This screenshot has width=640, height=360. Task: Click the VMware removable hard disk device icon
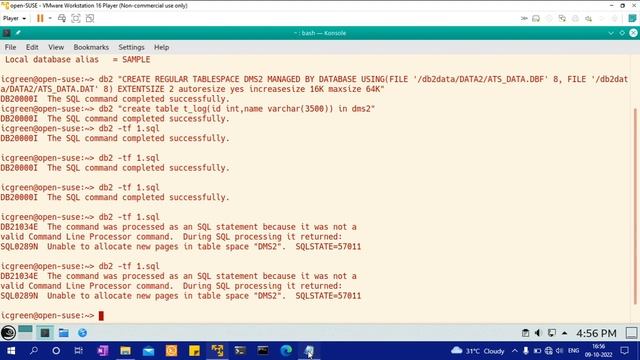(x=536, y=18)
